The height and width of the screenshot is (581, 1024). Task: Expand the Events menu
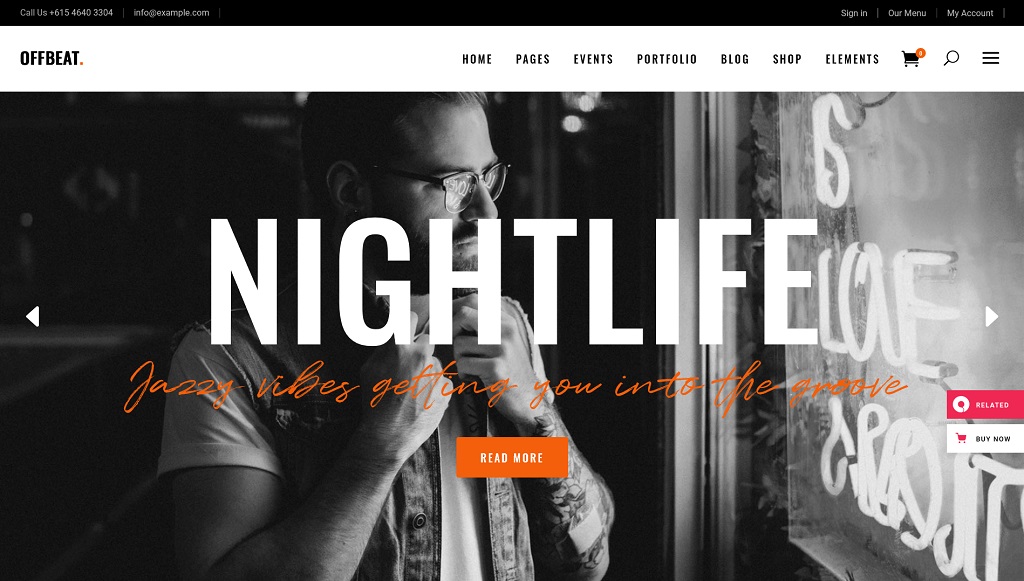pos(593,59)
